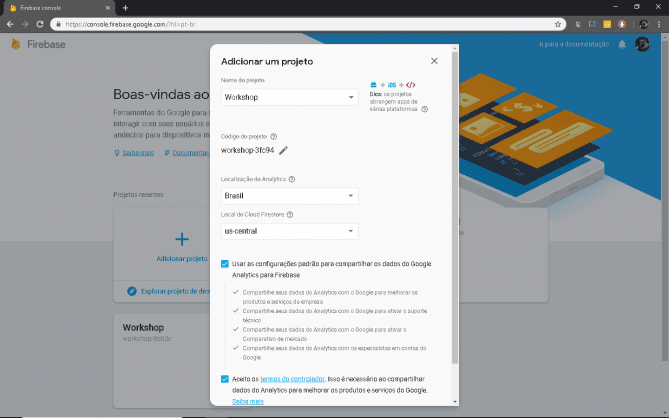Open Explorar projeto de demonstração
This screenshot has height=418, width=669.
(169, 291)
